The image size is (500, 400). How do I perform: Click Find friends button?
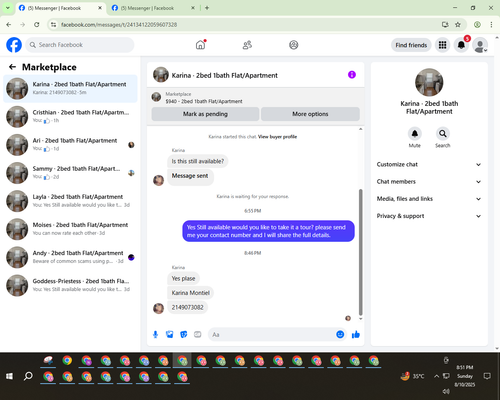point(411,45)
